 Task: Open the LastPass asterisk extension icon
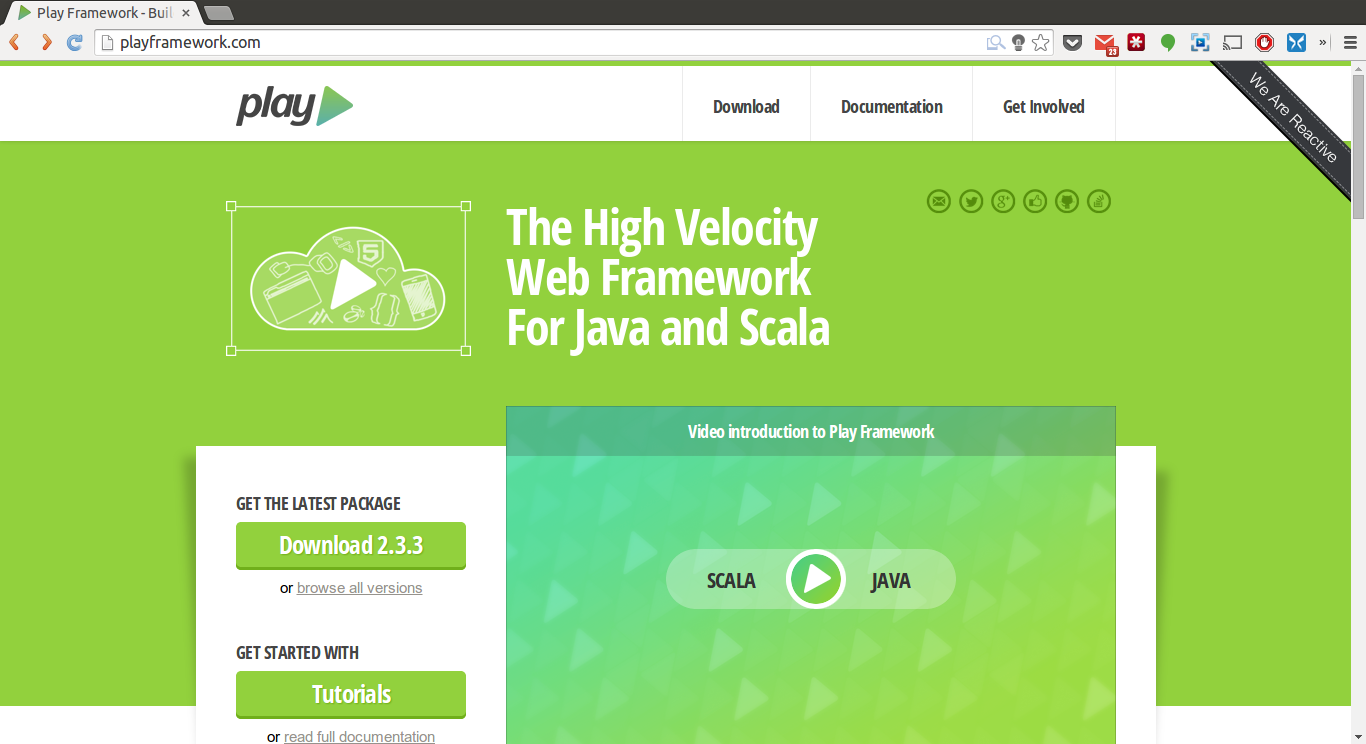(x=1136, y=42)
